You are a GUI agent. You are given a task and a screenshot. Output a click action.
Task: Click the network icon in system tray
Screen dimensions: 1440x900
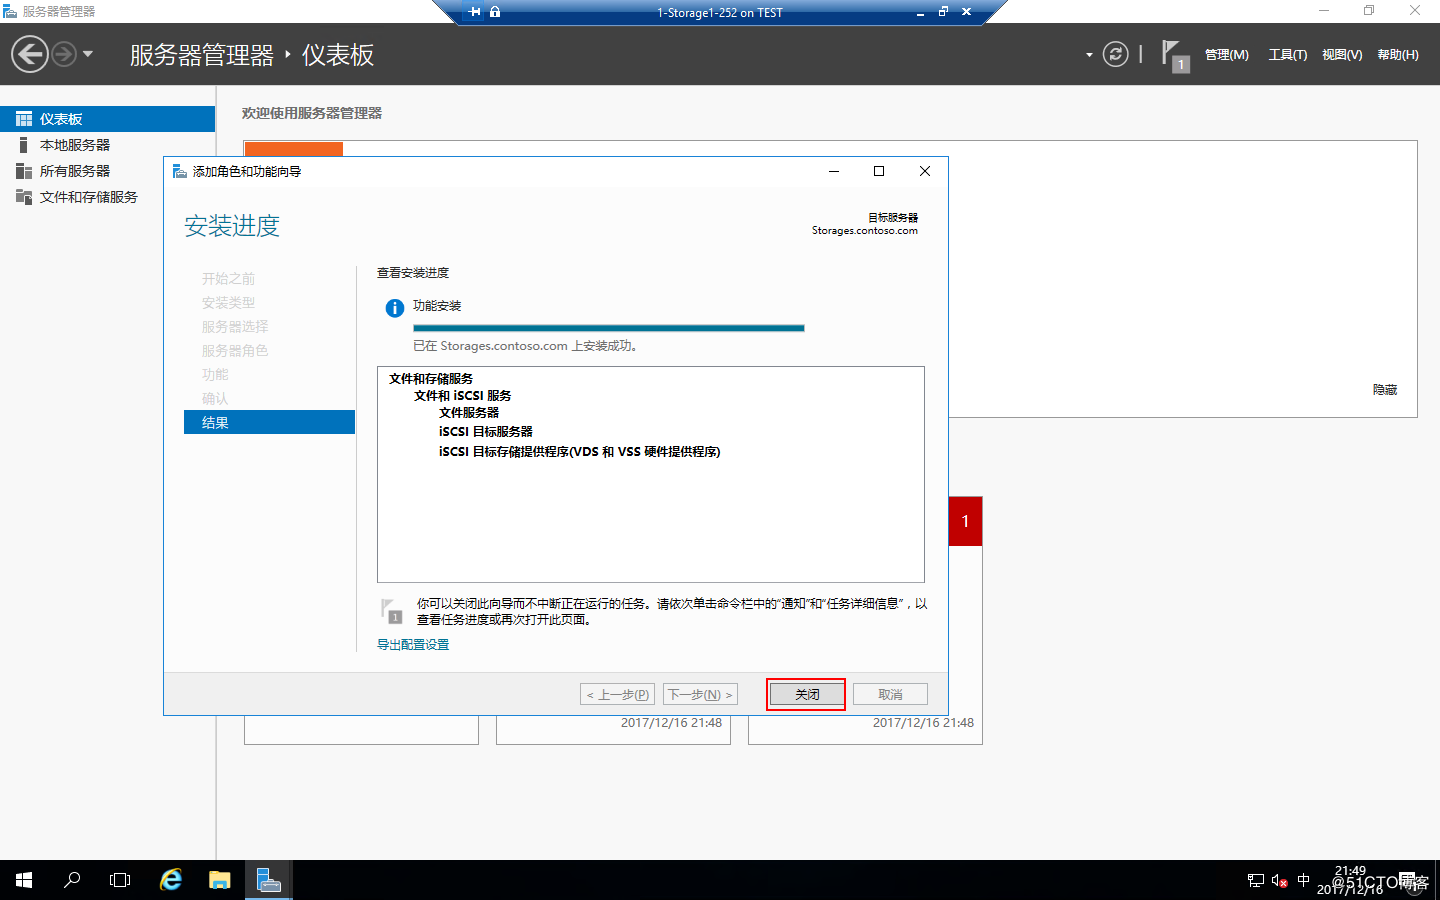coord(1256,881)
